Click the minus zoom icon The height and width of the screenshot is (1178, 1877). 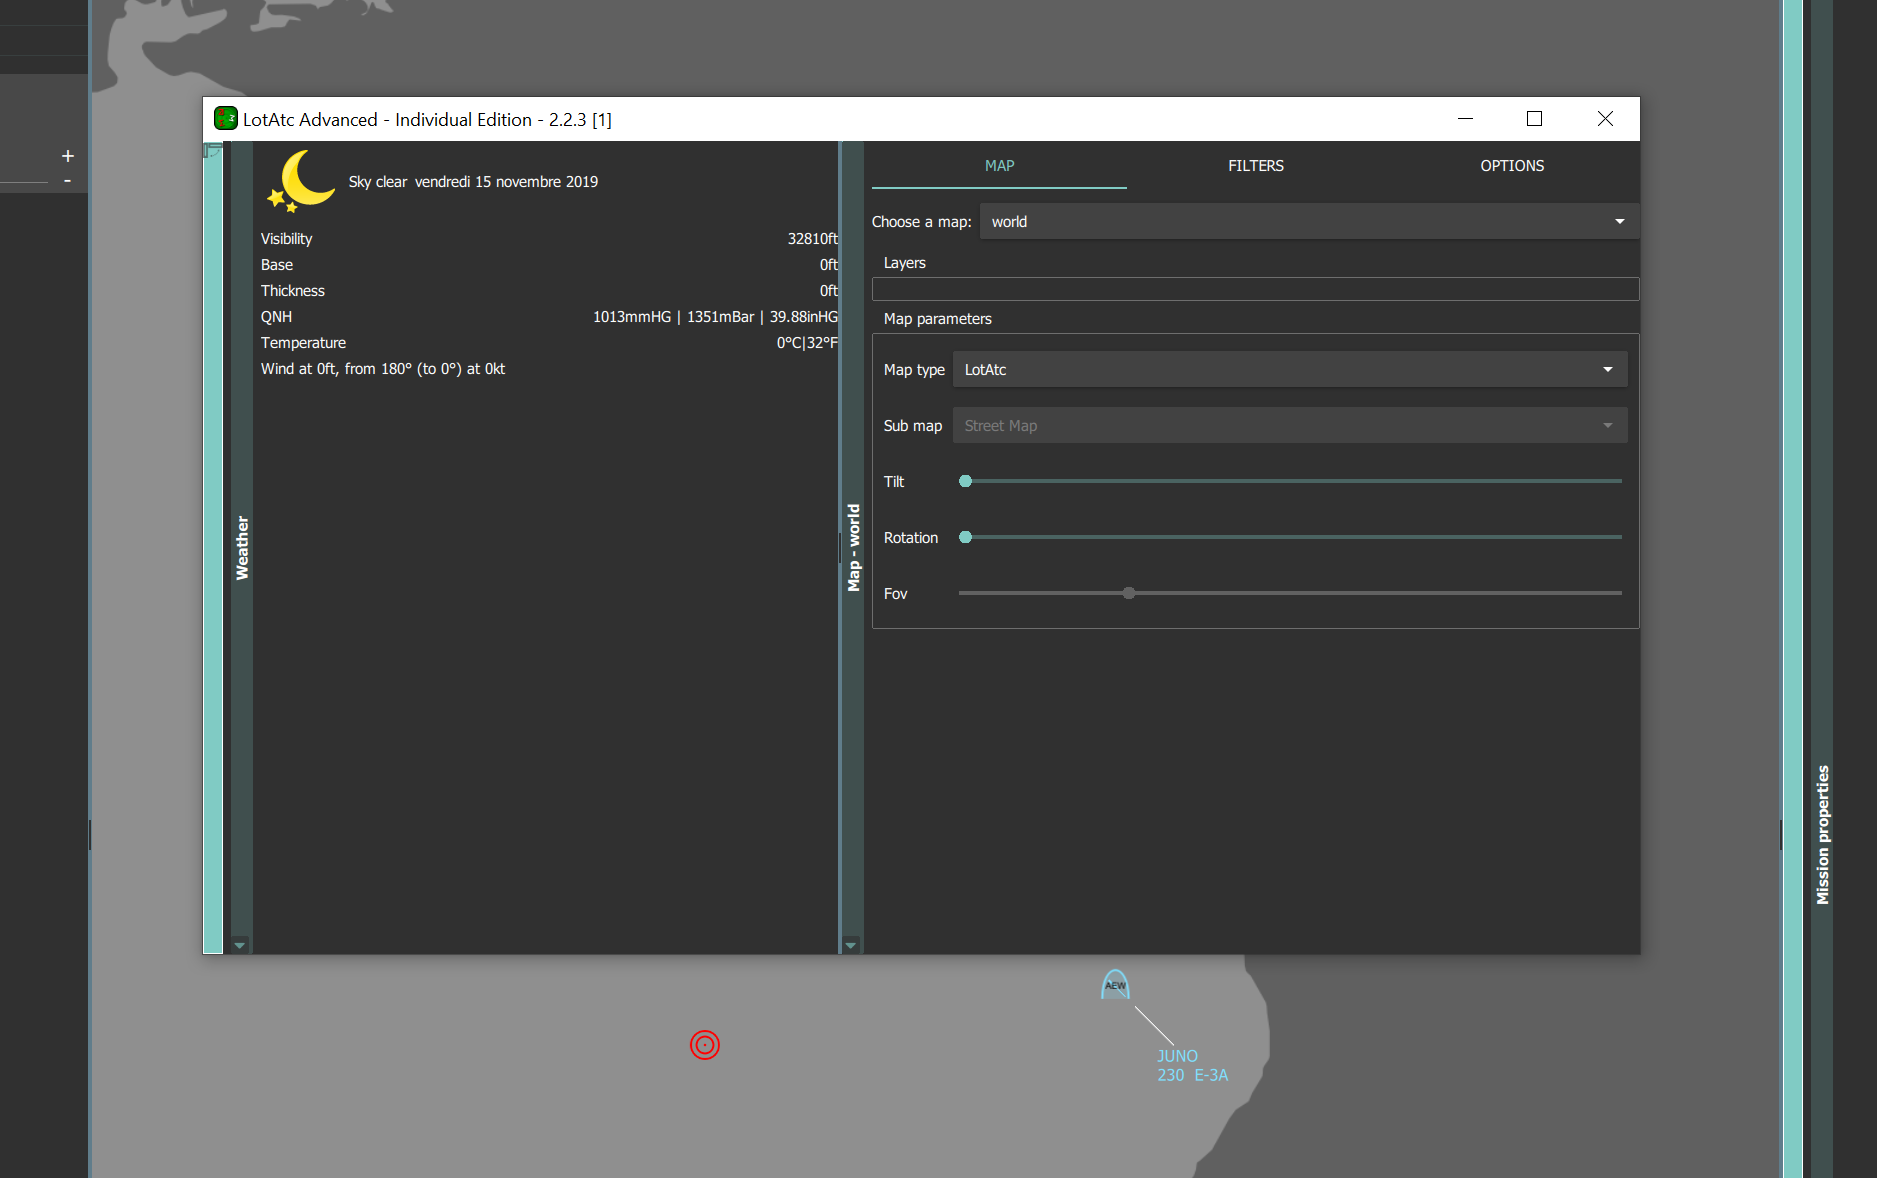68,181
